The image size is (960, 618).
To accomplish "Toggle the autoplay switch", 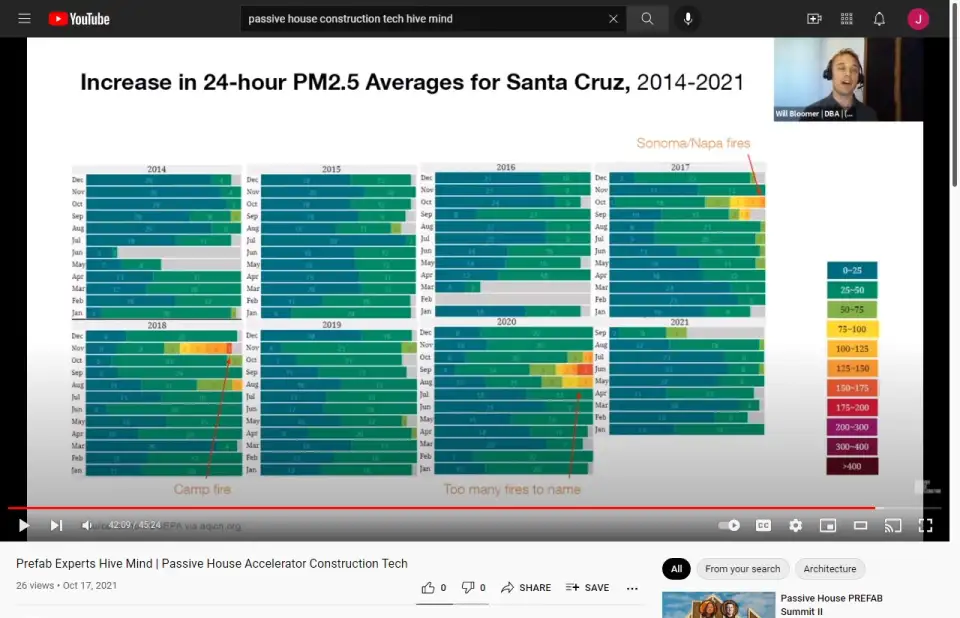I will (730, 525).
